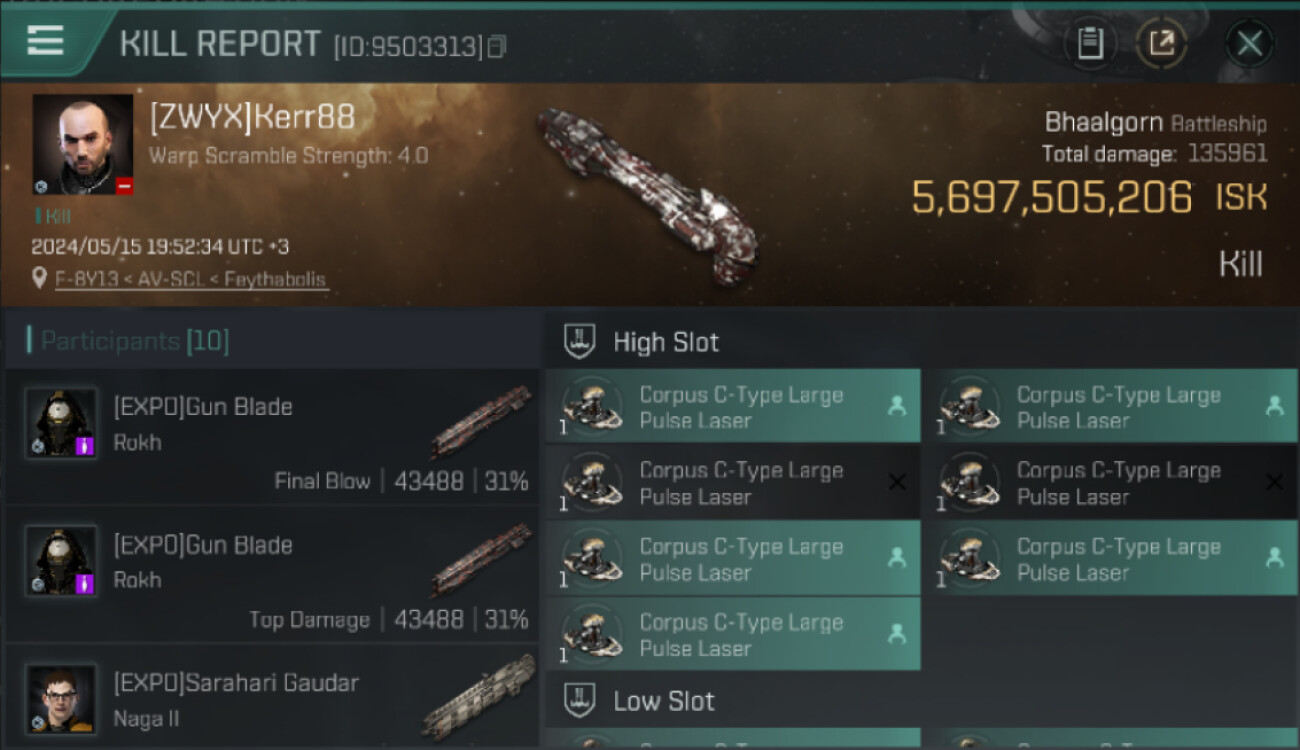Click the share kill report icon

[1162, 43]
